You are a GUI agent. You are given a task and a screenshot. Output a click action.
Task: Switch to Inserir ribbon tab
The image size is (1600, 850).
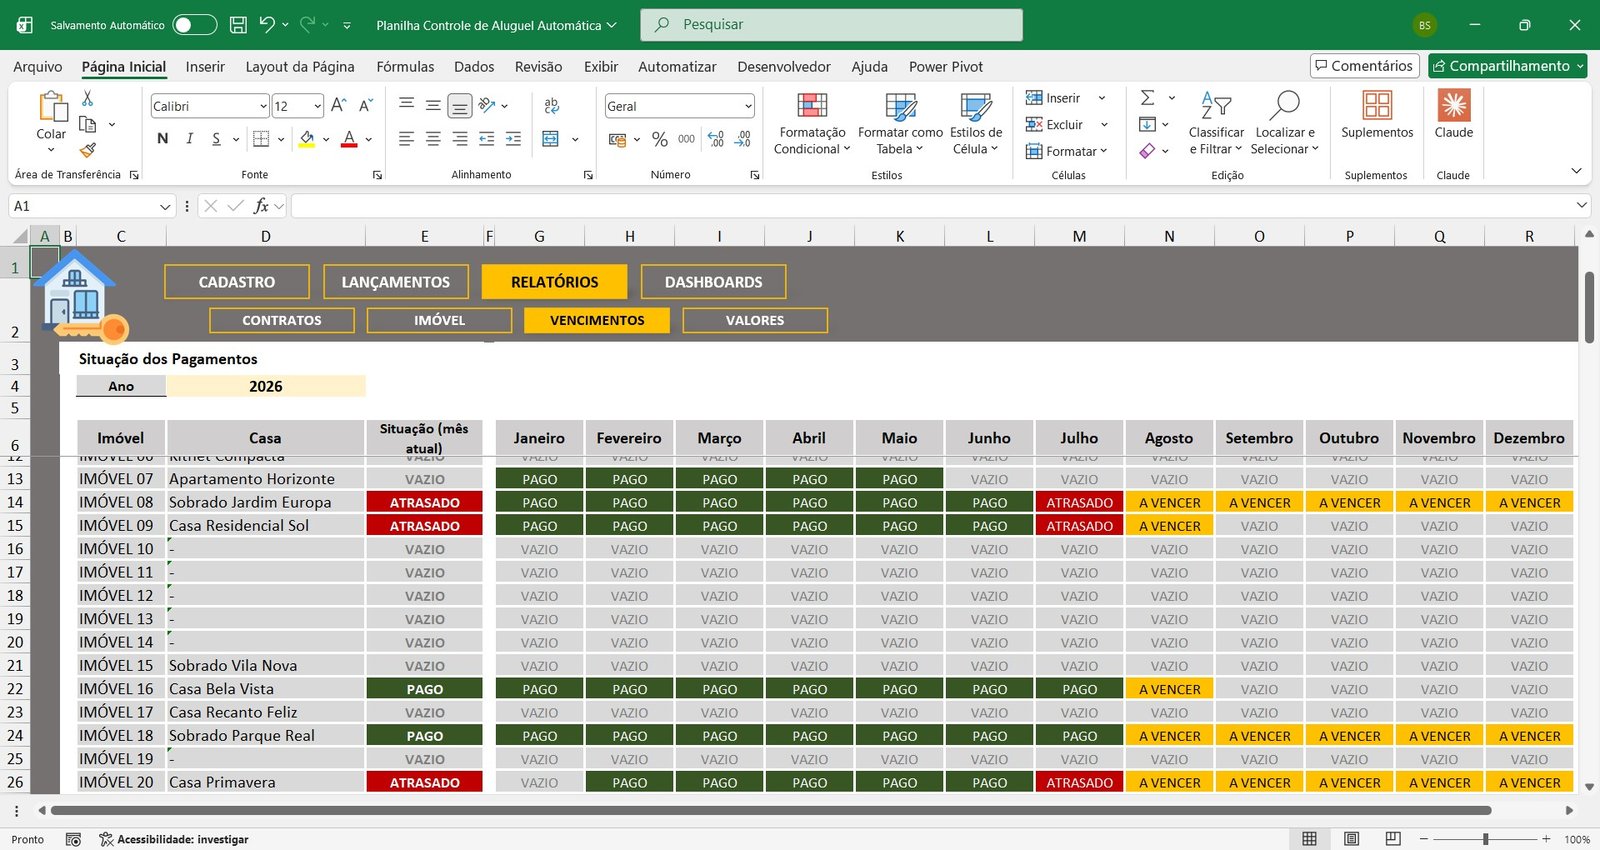click(205, 66)
